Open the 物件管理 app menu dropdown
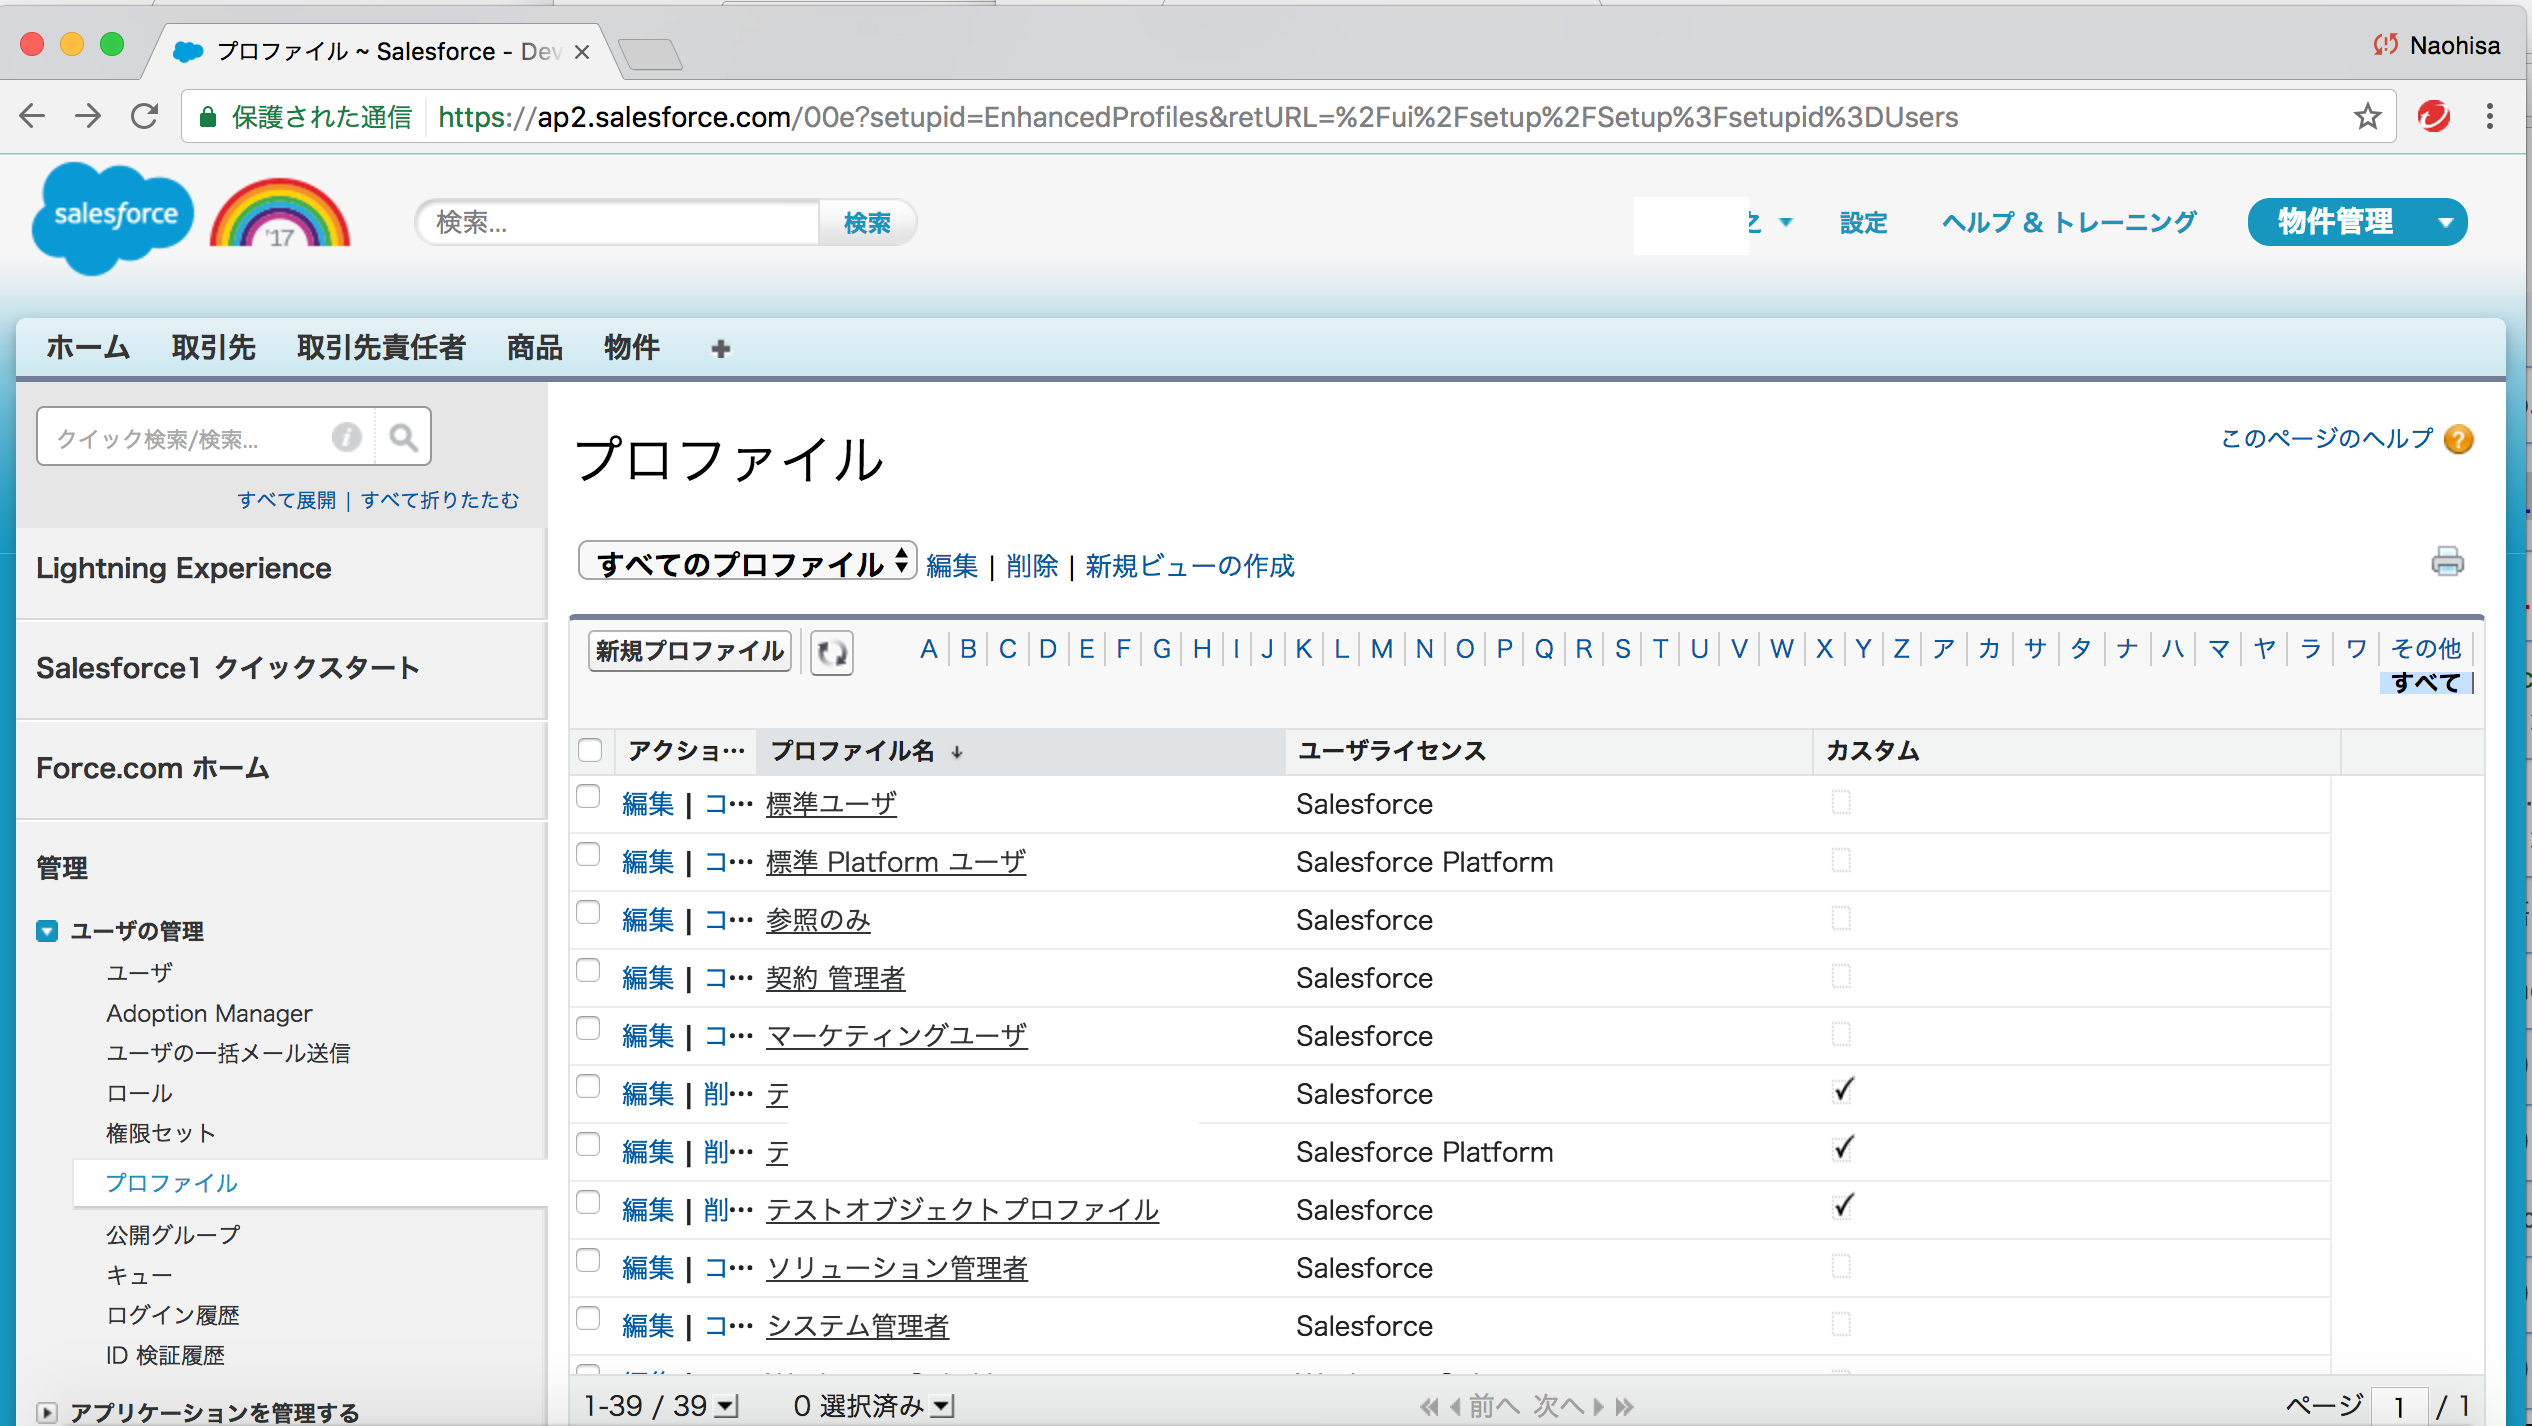Viewport: 2532px width, 1426px height. [2446, 222]
